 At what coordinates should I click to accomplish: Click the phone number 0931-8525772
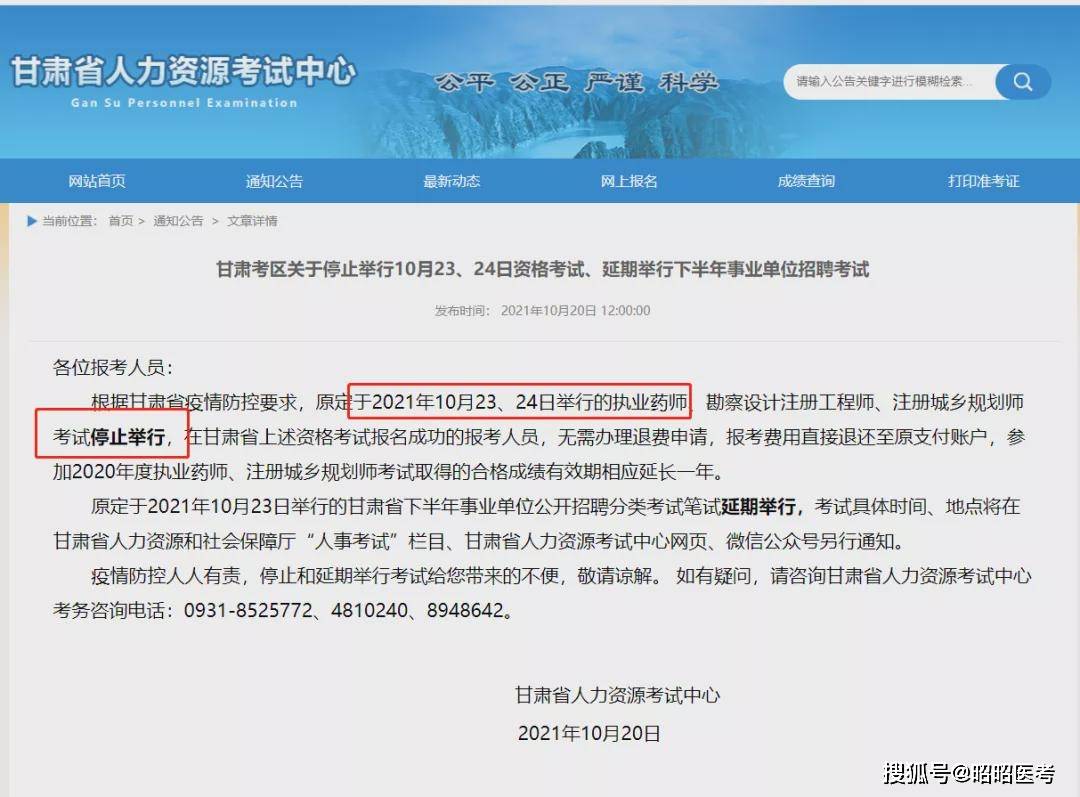click(248, 611)
